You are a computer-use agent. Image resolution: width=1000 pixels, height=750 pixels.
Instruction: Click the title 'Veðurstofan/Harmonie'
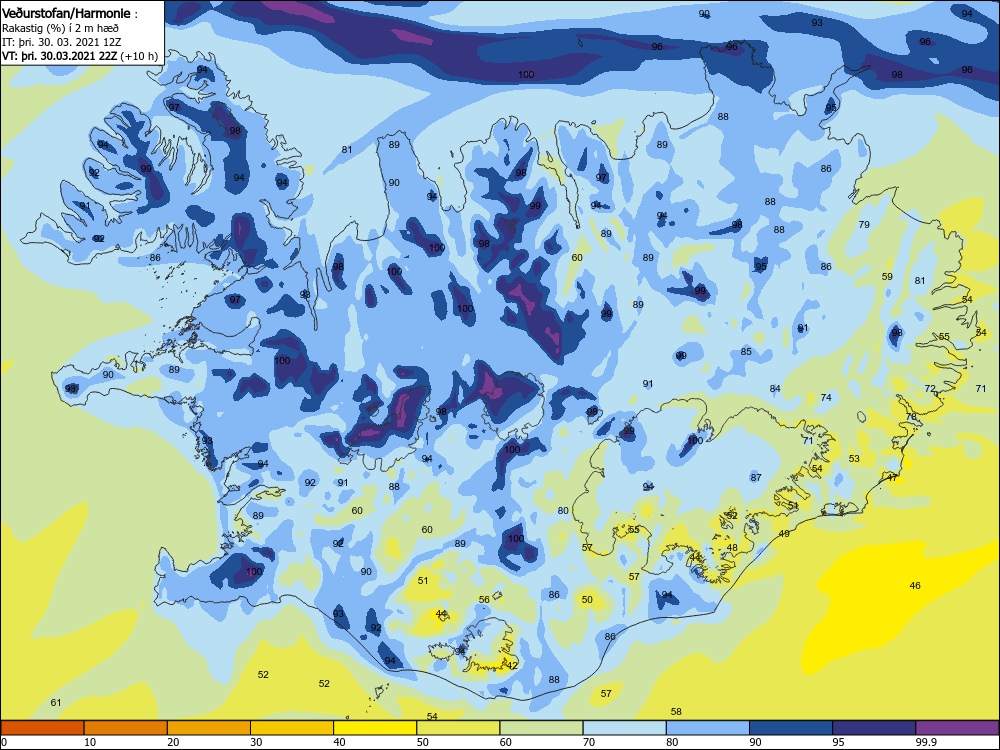[x=66, y=13]
